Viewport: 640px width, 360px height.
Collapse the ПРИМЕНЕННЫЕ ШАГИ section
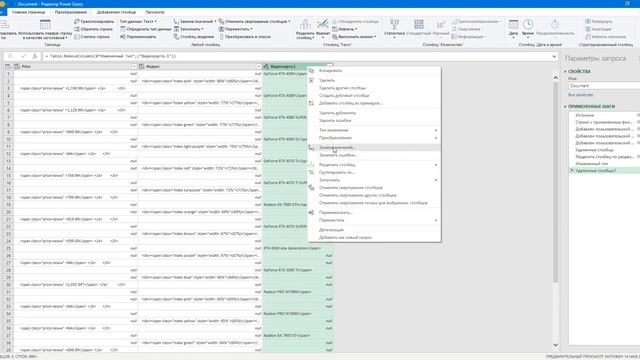click(565, 107)
